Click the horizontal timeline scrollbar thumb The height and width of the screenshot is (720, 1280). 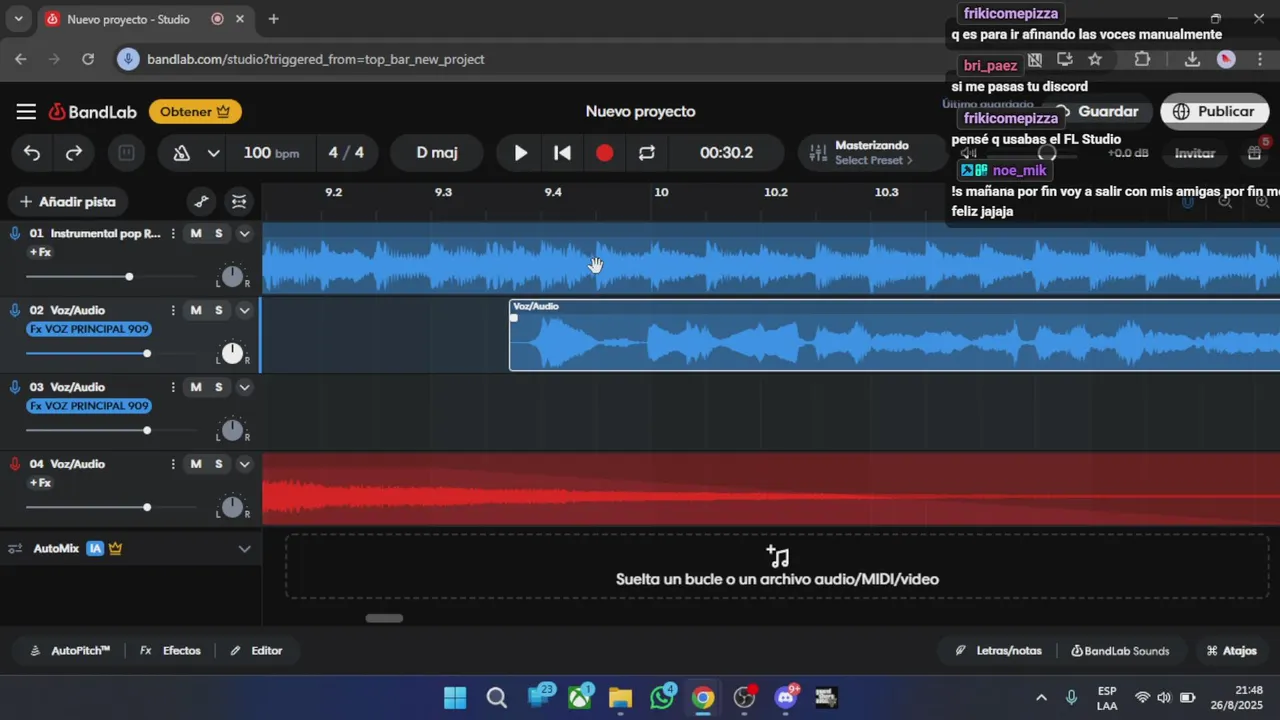point(384,618)
